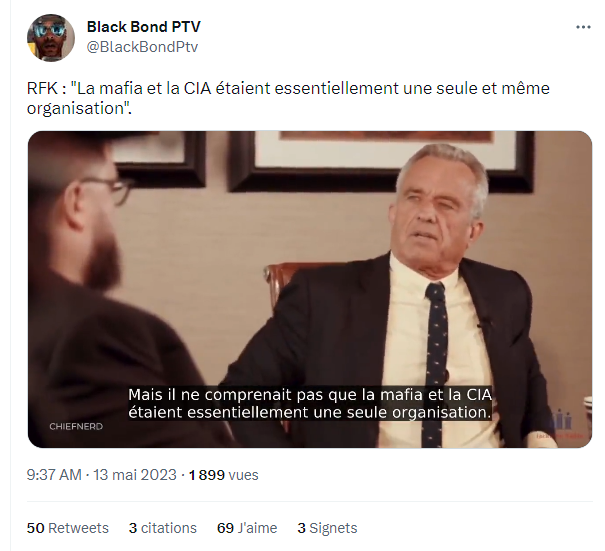Click the CHIEFNERD watermark in the video
Screen dimensions: 605x551
pos(76,426)
